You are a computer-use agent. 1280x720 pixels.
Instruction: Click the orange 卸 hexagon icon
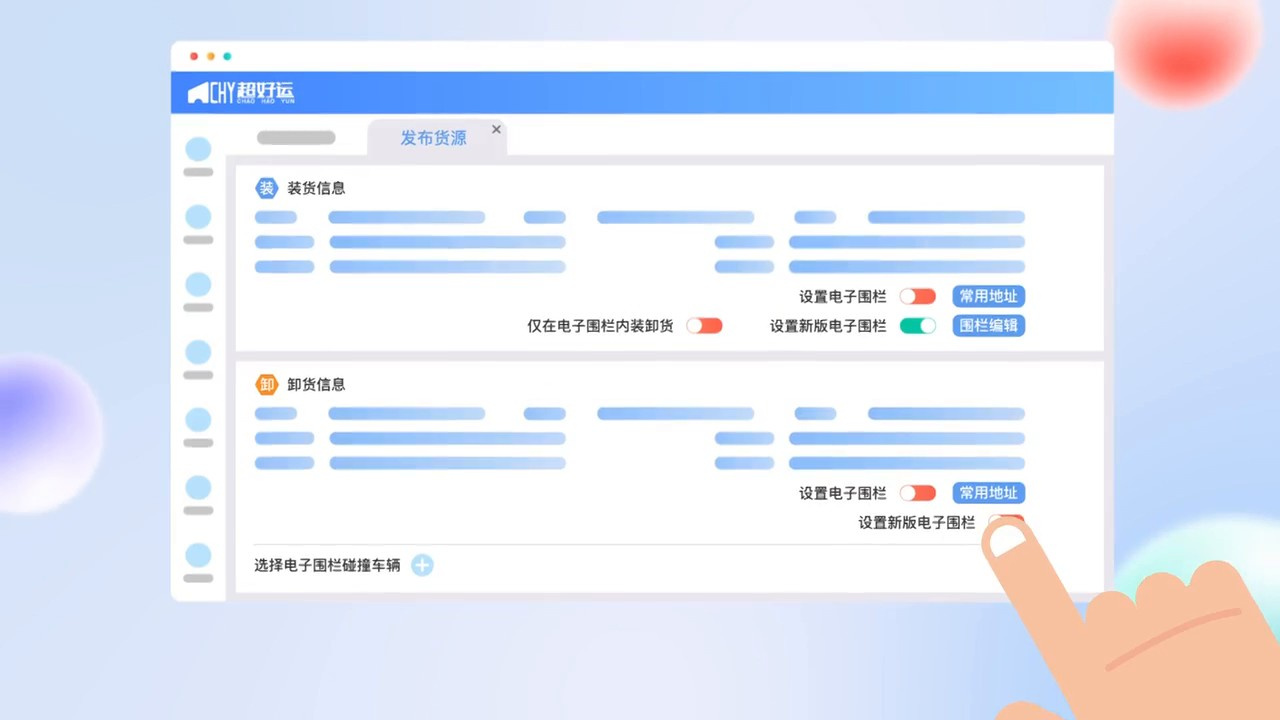tap(266, 384)
